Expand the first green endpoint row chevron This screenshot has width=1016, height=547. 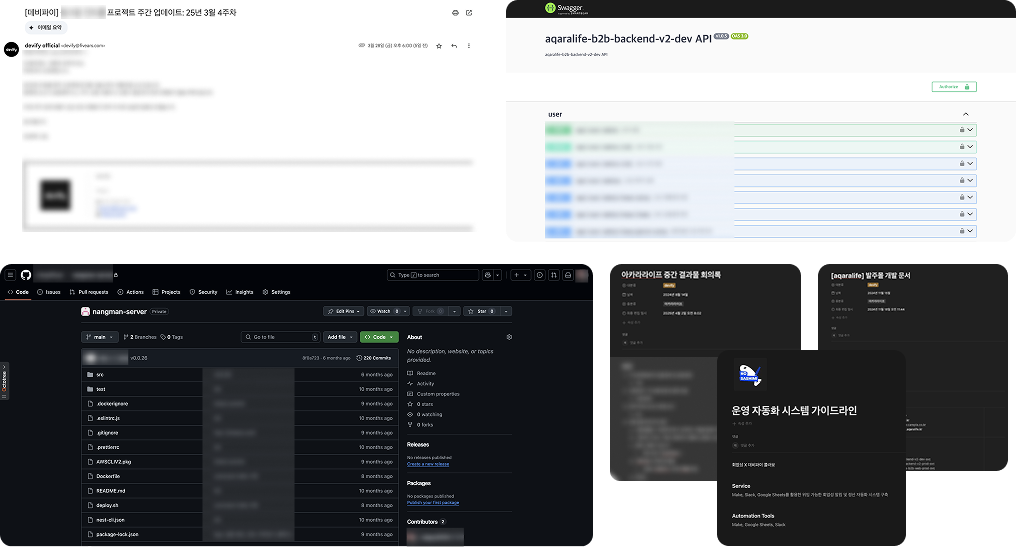pyautogui.click(x=970, y=130)
